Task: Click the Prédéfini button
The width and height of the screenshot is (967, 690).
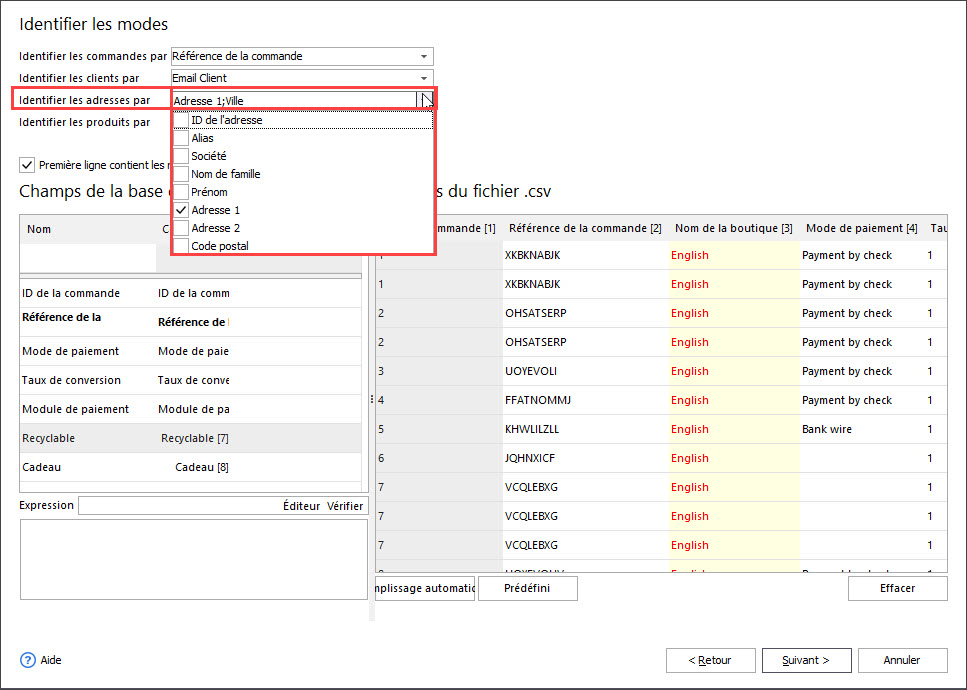Action: 527,588
